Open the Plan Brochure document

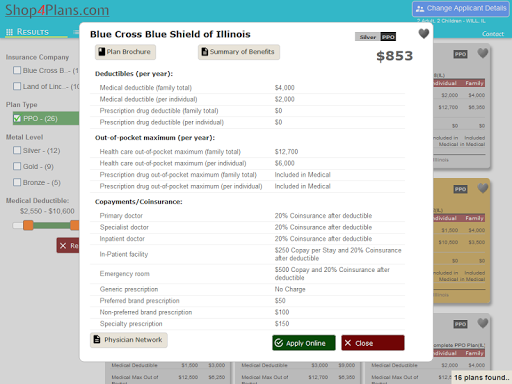pos(125,52)
